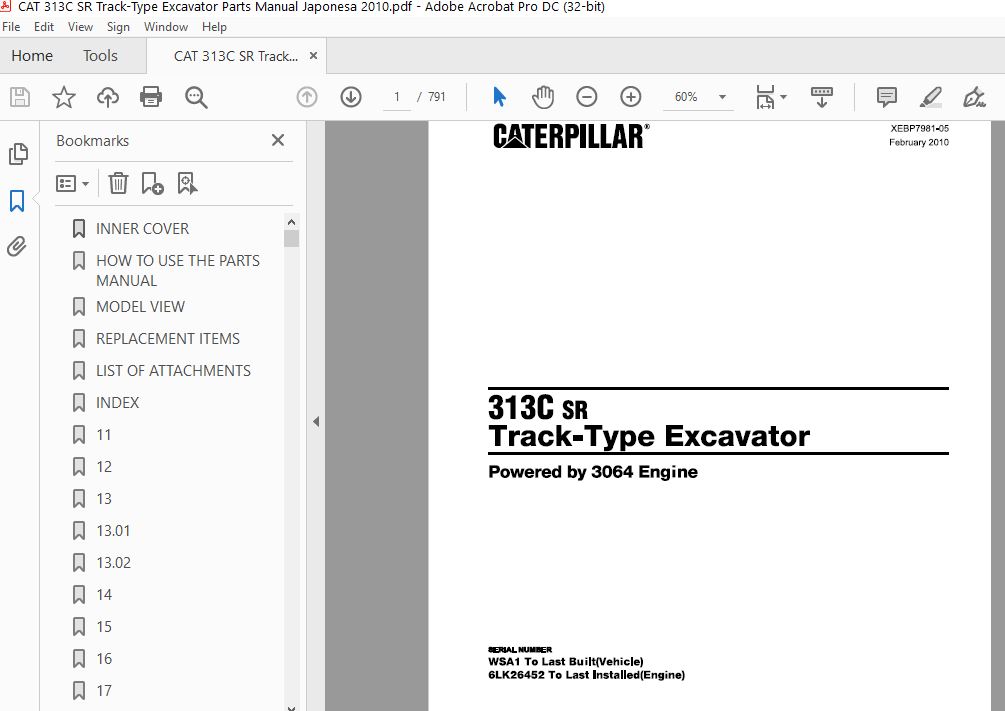Close the CAT 313C SR Track tab
This screenshot has width=1005, height=711.
313,56
